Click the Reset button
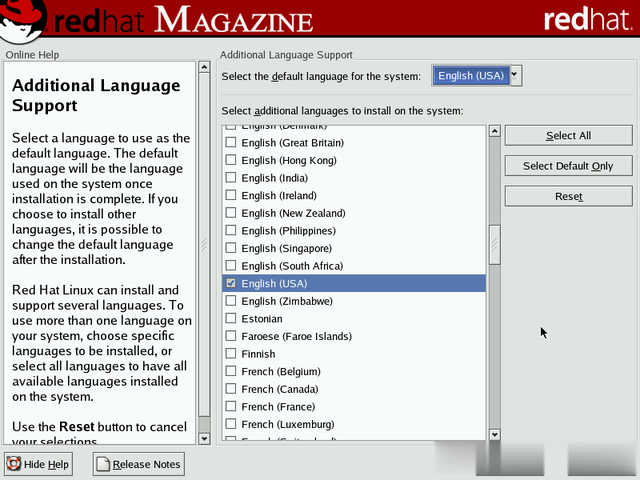 569,196
